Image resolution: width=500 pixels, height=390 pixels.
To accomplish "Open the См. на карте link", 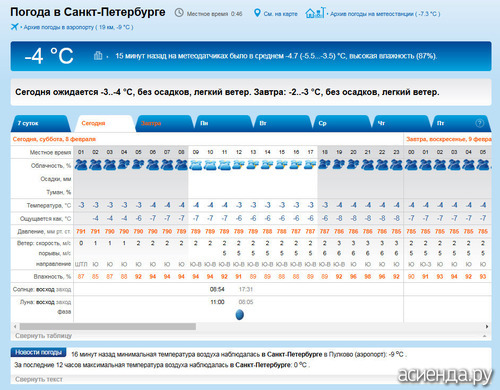I will (280, 14).
